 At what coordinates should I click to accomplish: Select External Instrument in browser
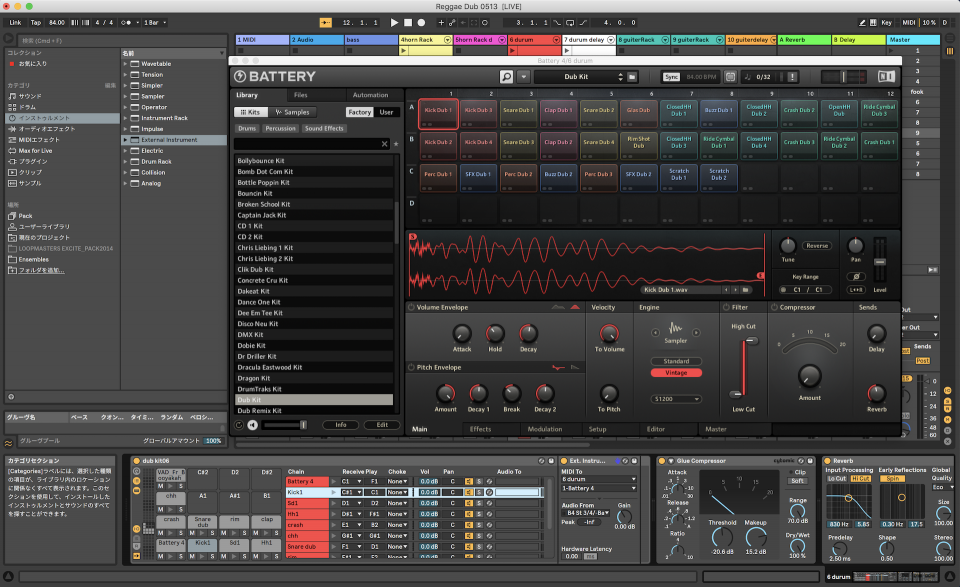(173, 140)
